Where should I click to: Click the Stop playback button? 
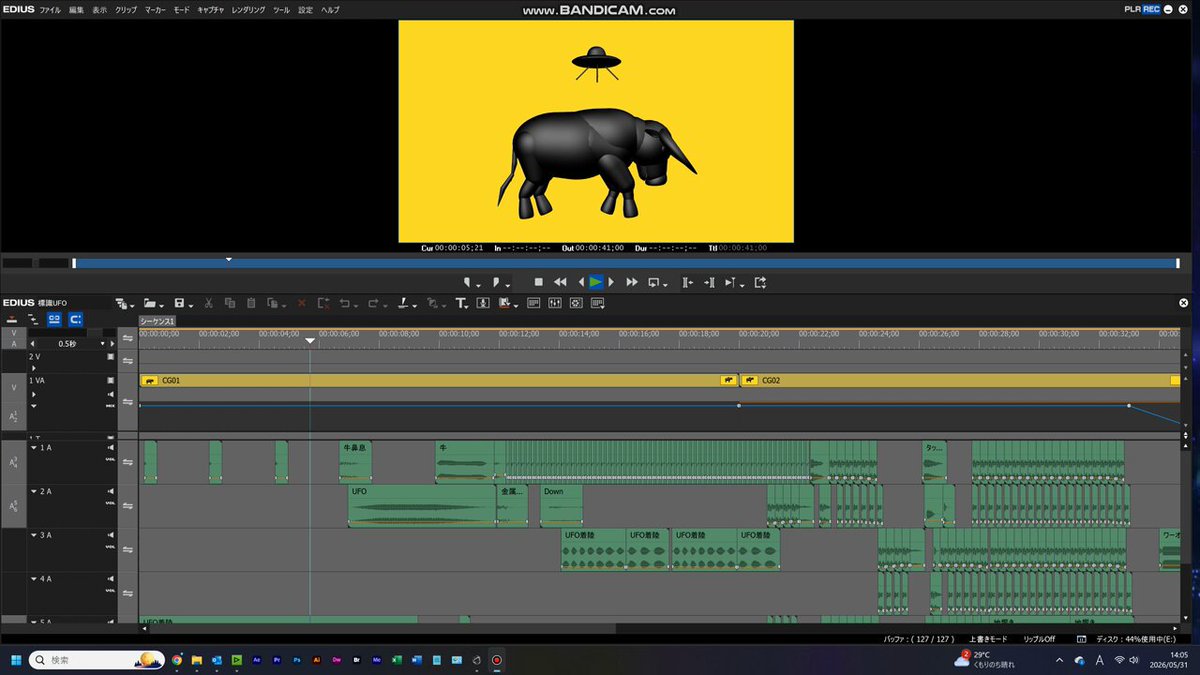click(539, 283)
